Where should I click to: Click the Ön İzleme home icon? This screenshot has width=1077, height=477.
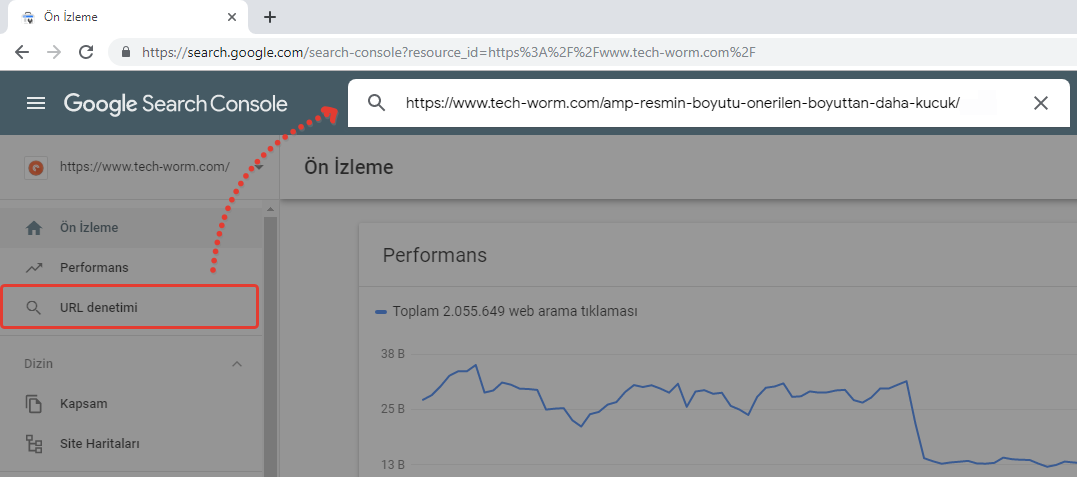point(34,228)
